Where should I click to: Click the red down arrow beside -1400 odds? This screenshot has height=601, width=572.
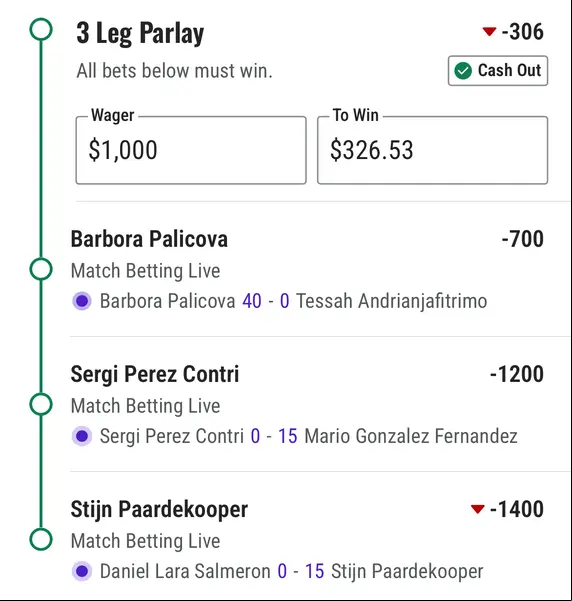click(x=477, y=509)
